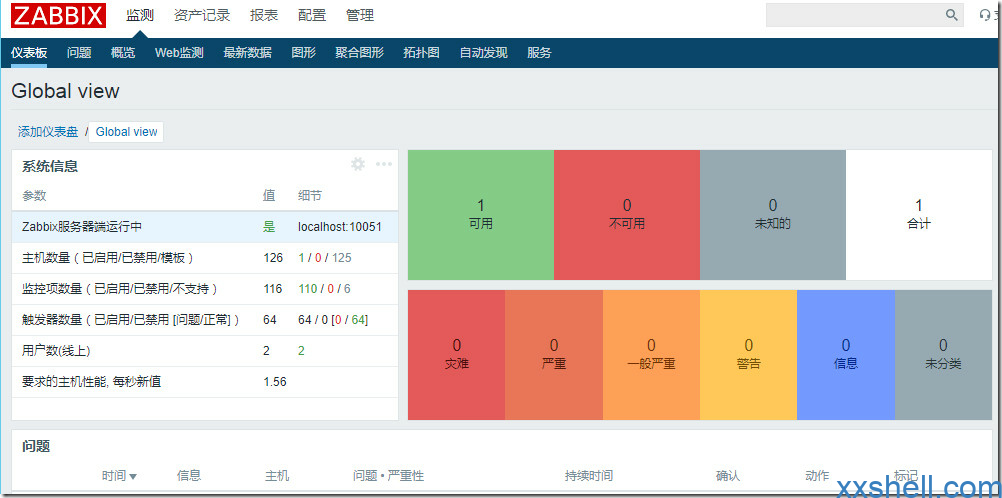Click the white 合计 hosts tile

[x=919, y=215]
